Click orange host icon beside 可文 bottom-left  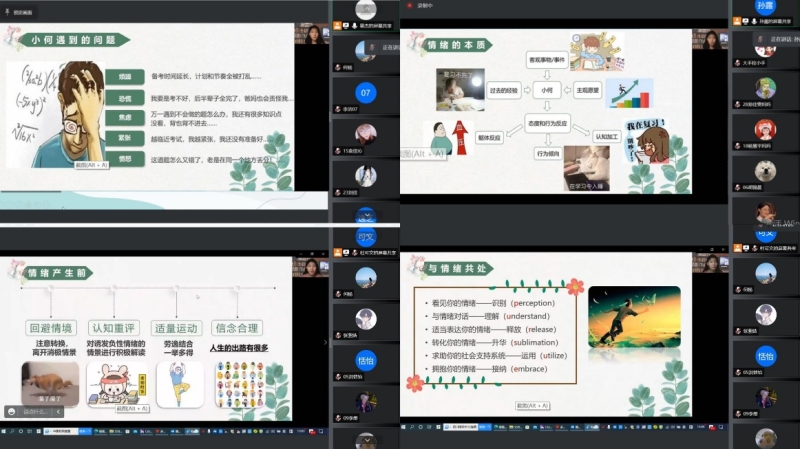tap(337, 253)
